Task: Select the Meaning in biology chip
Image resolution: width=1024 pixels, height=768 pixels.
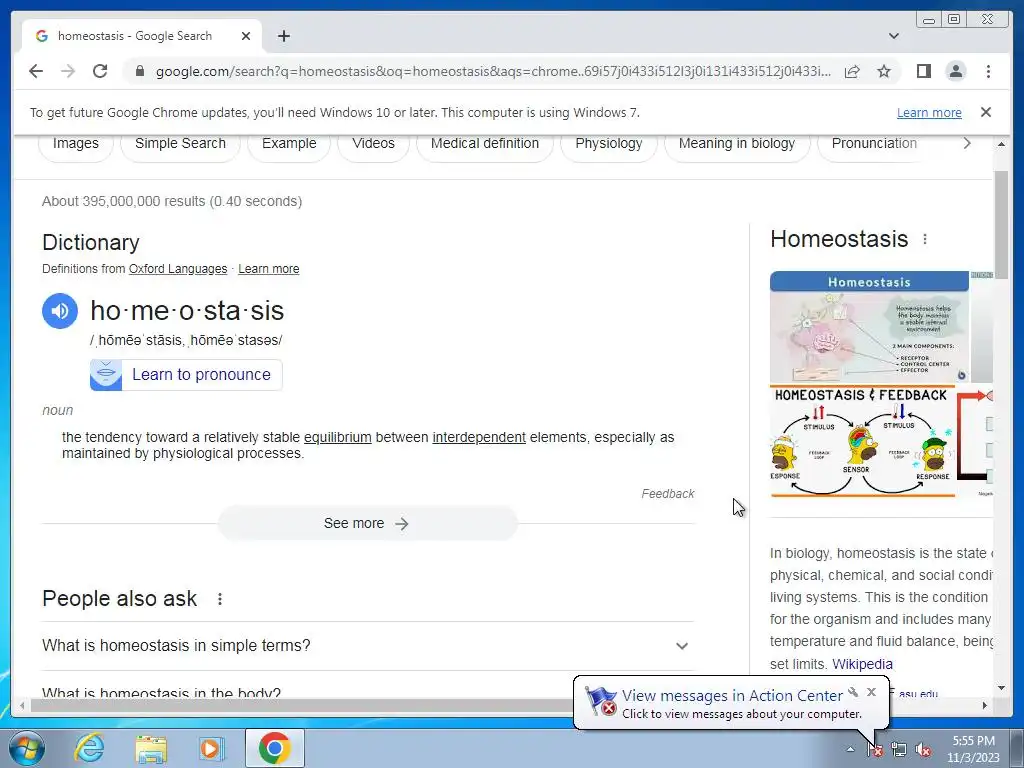Action: 737,144
